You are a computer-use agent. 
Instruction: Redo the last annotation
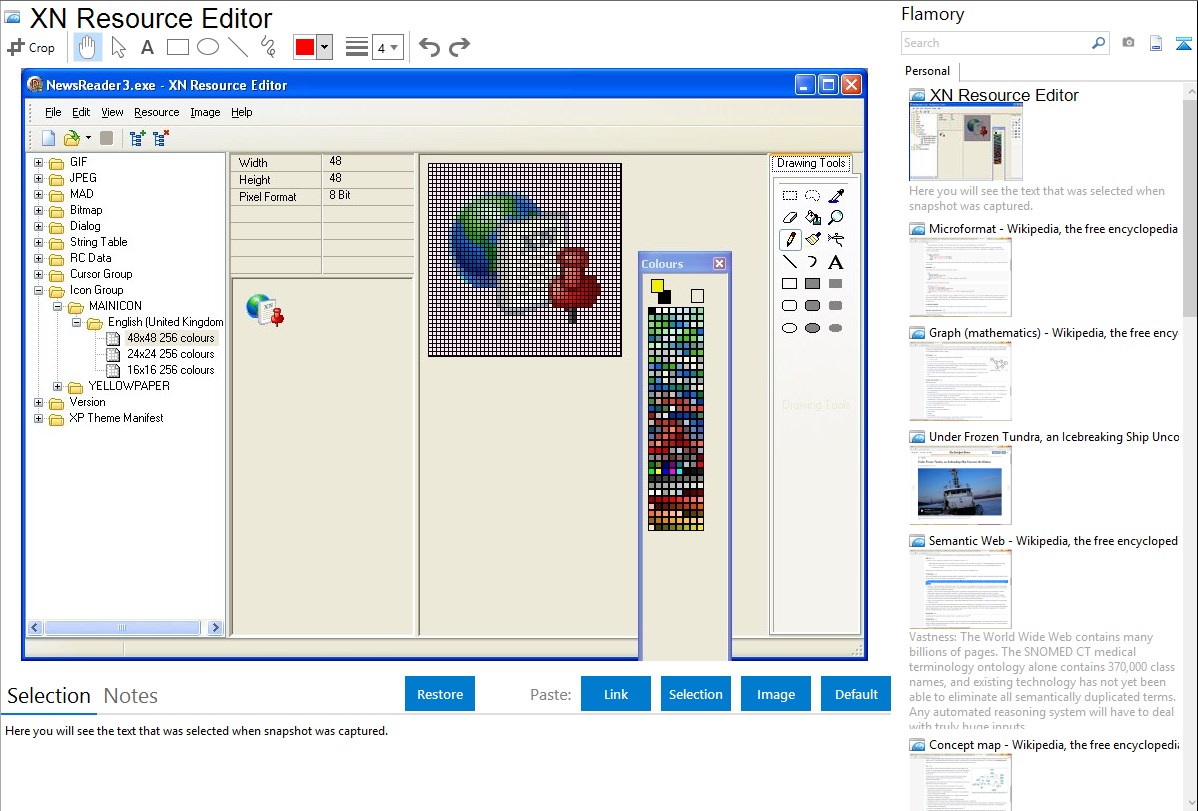coord(459,47)
